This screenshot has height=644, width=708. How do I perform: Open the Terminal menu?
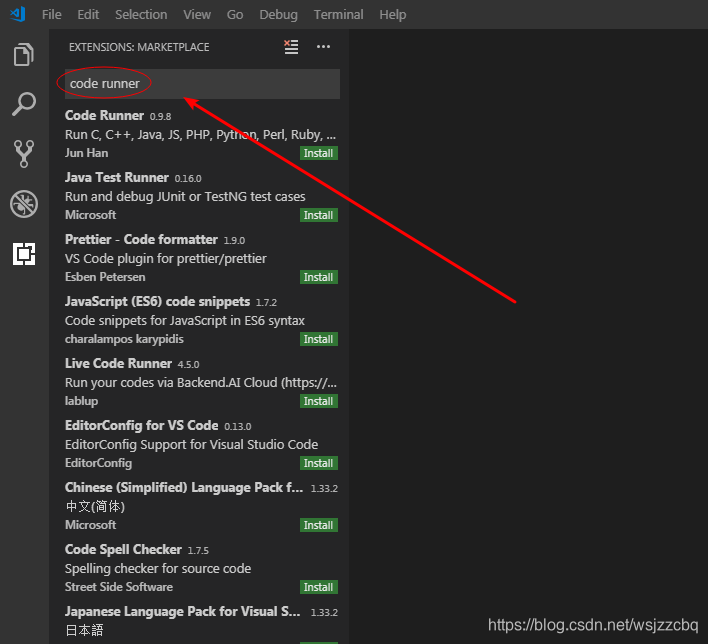(x=338, y=14)
